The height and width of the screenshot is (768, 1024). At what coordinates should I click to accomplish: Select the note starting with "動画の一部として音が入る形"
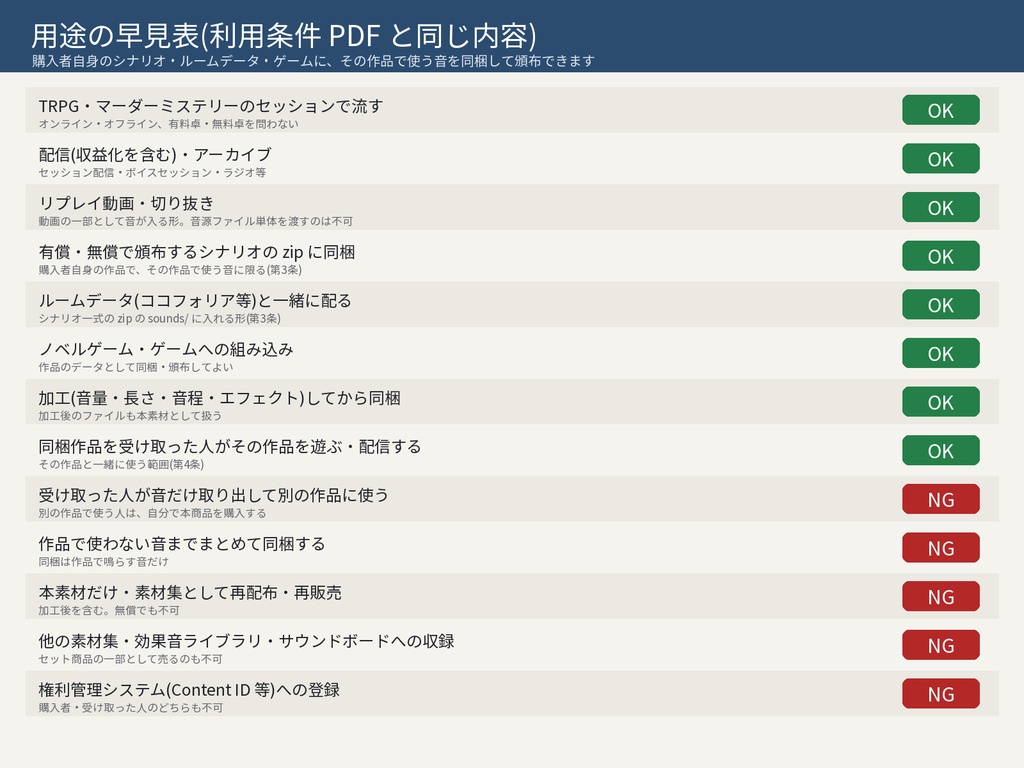(x=195, y=221)
